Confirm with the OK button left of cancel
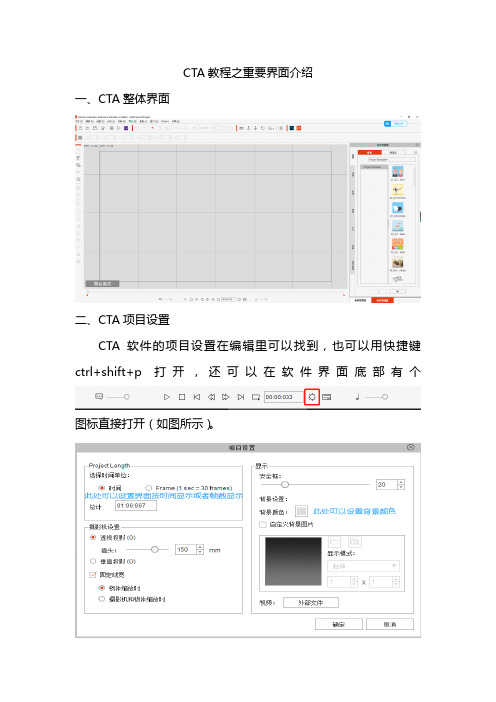The width and height of the screenshot is (496, 702). (x=338, y=624)
